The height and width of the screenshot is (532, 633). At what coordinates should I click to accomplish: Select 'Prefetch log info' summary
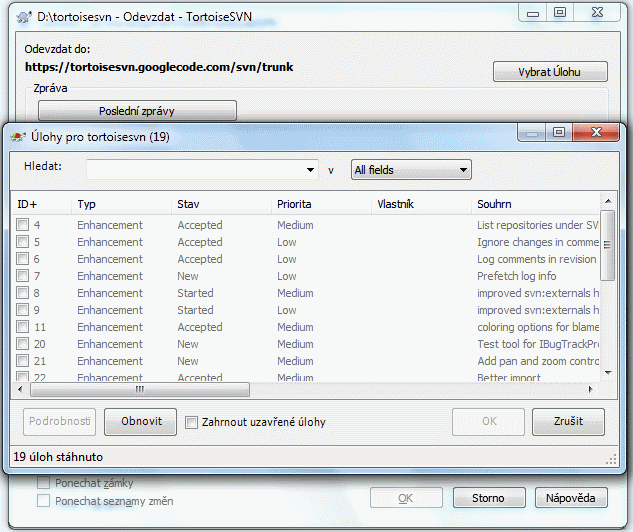(517, 276)
